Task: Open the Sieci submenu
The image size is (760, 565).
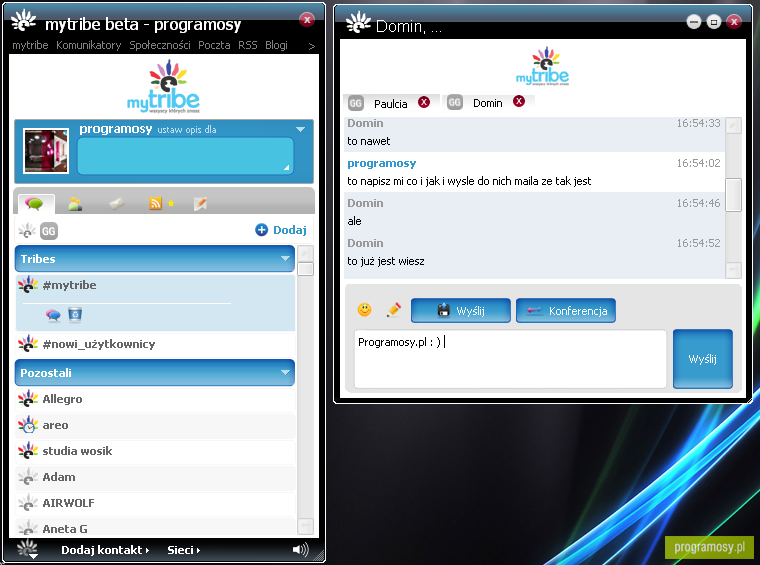Action: pyautogui.click(x=184, y=550)
